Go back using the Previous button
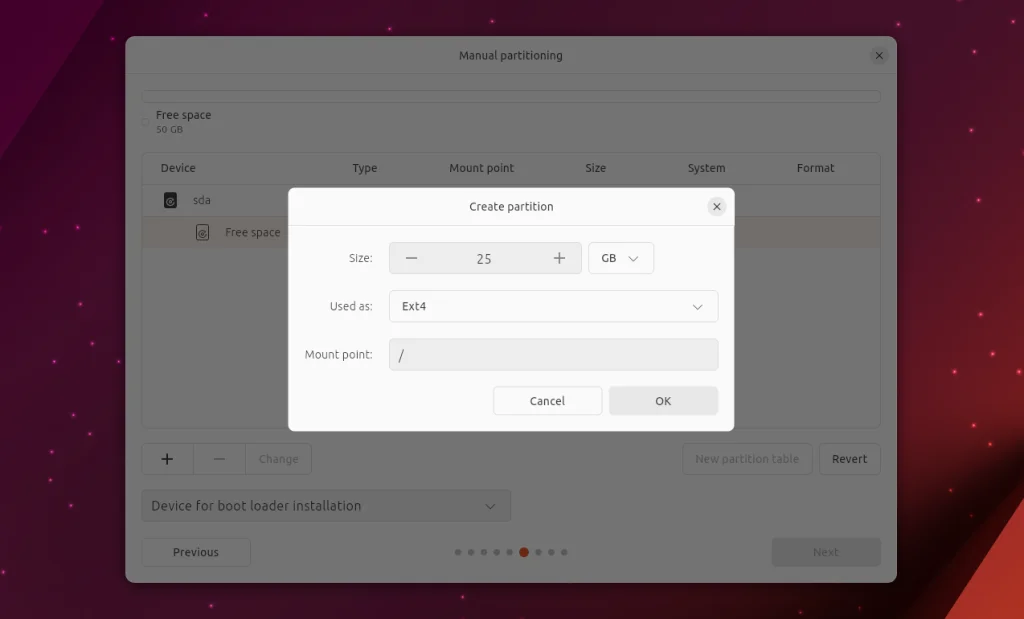Viewport: 1024px width, 619px height. 195,551
